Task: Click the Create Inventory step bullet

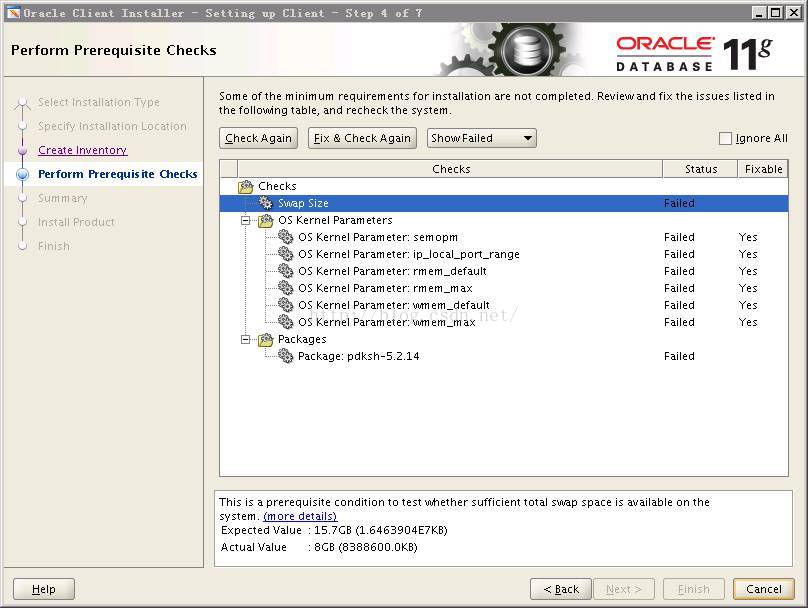Action: pos(22,150)
